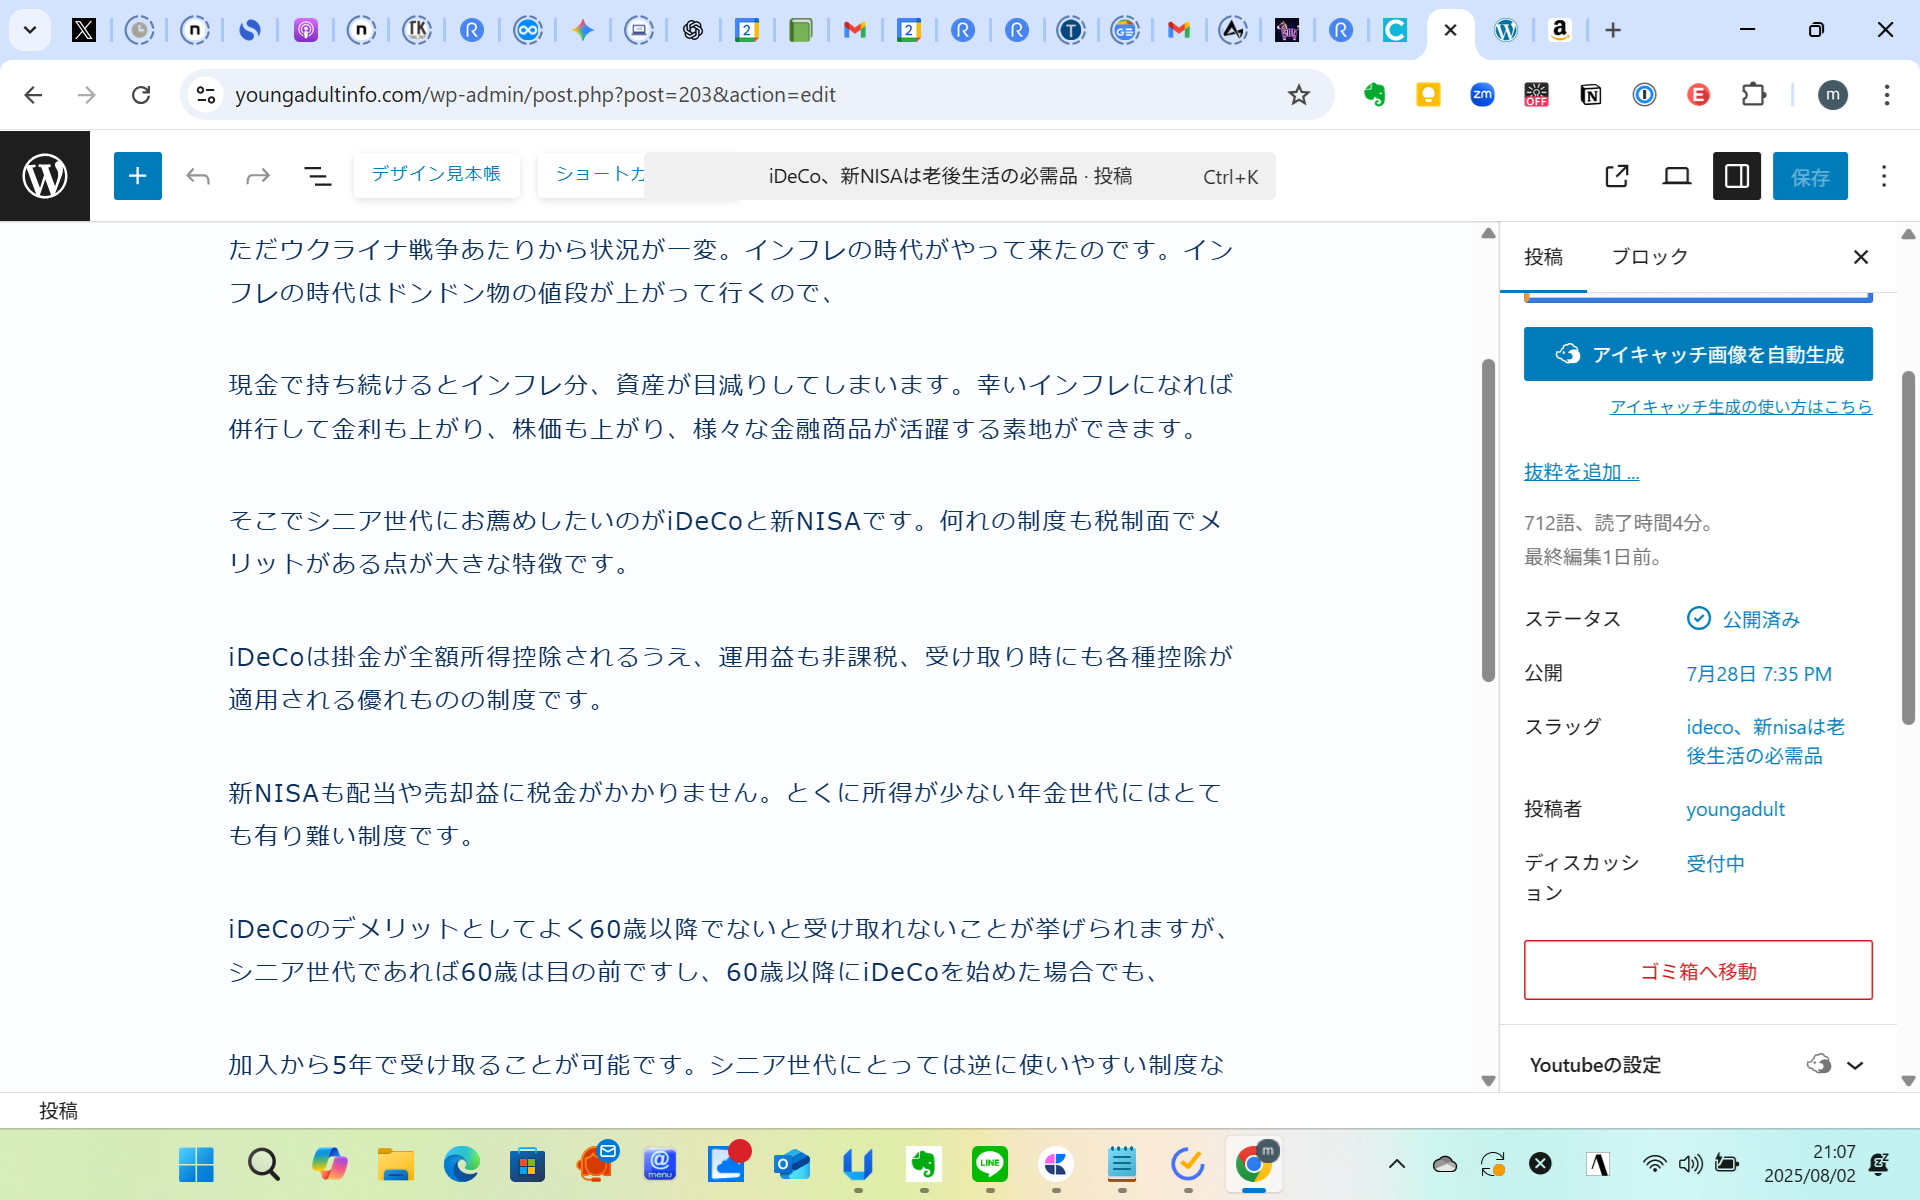Image resolution: width=1920 pixels, height=1200 pixels.
Task: Open the Google Keep extension icon
Action: click(1428, 95)
